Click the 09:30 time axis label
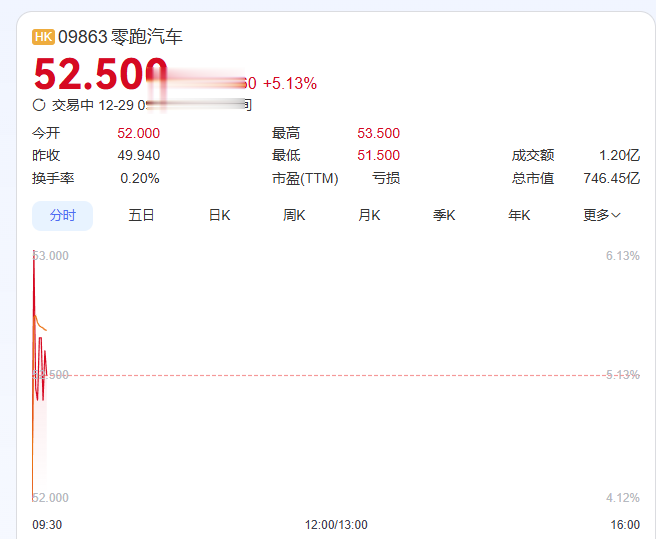Screen dimensions: 656x539 47,525
